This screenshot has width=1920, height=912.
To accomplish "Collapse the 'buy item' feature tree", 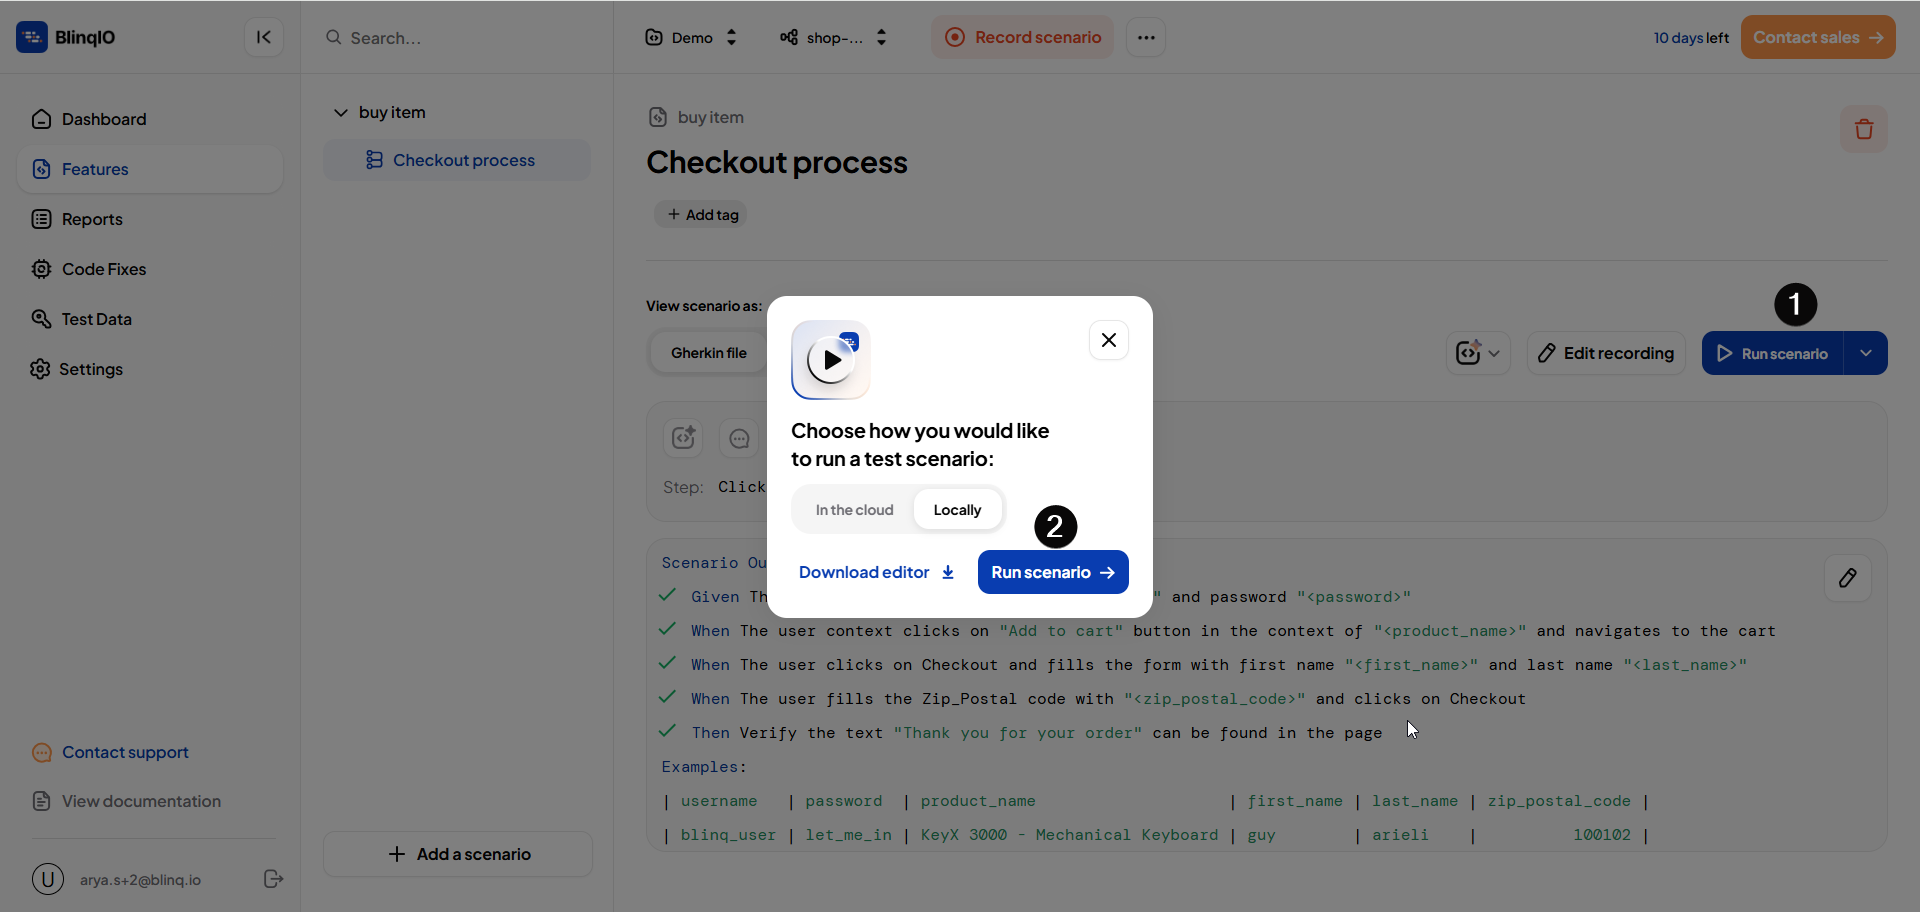I will click(340, 112).
